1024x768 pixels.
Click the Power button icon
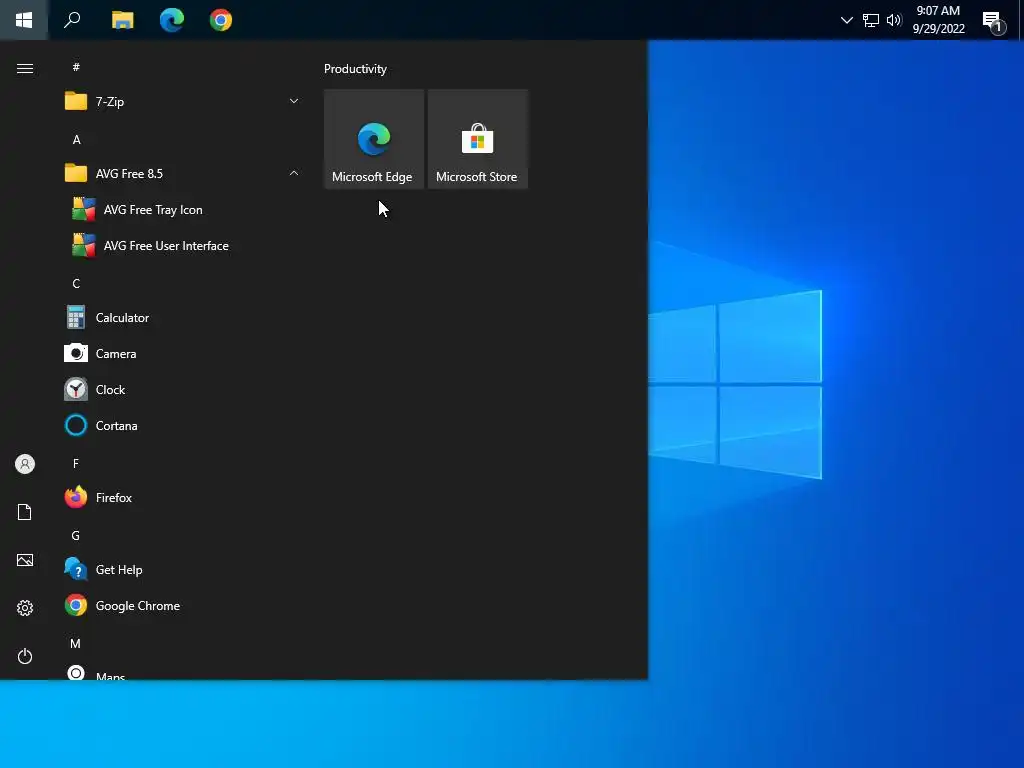(25, 656)
